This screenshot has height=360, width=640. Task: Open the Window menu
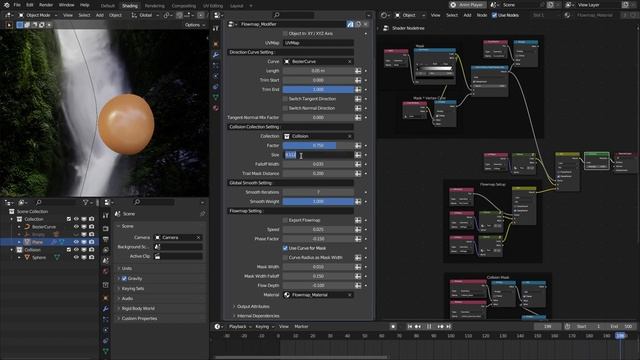[67, 5]
